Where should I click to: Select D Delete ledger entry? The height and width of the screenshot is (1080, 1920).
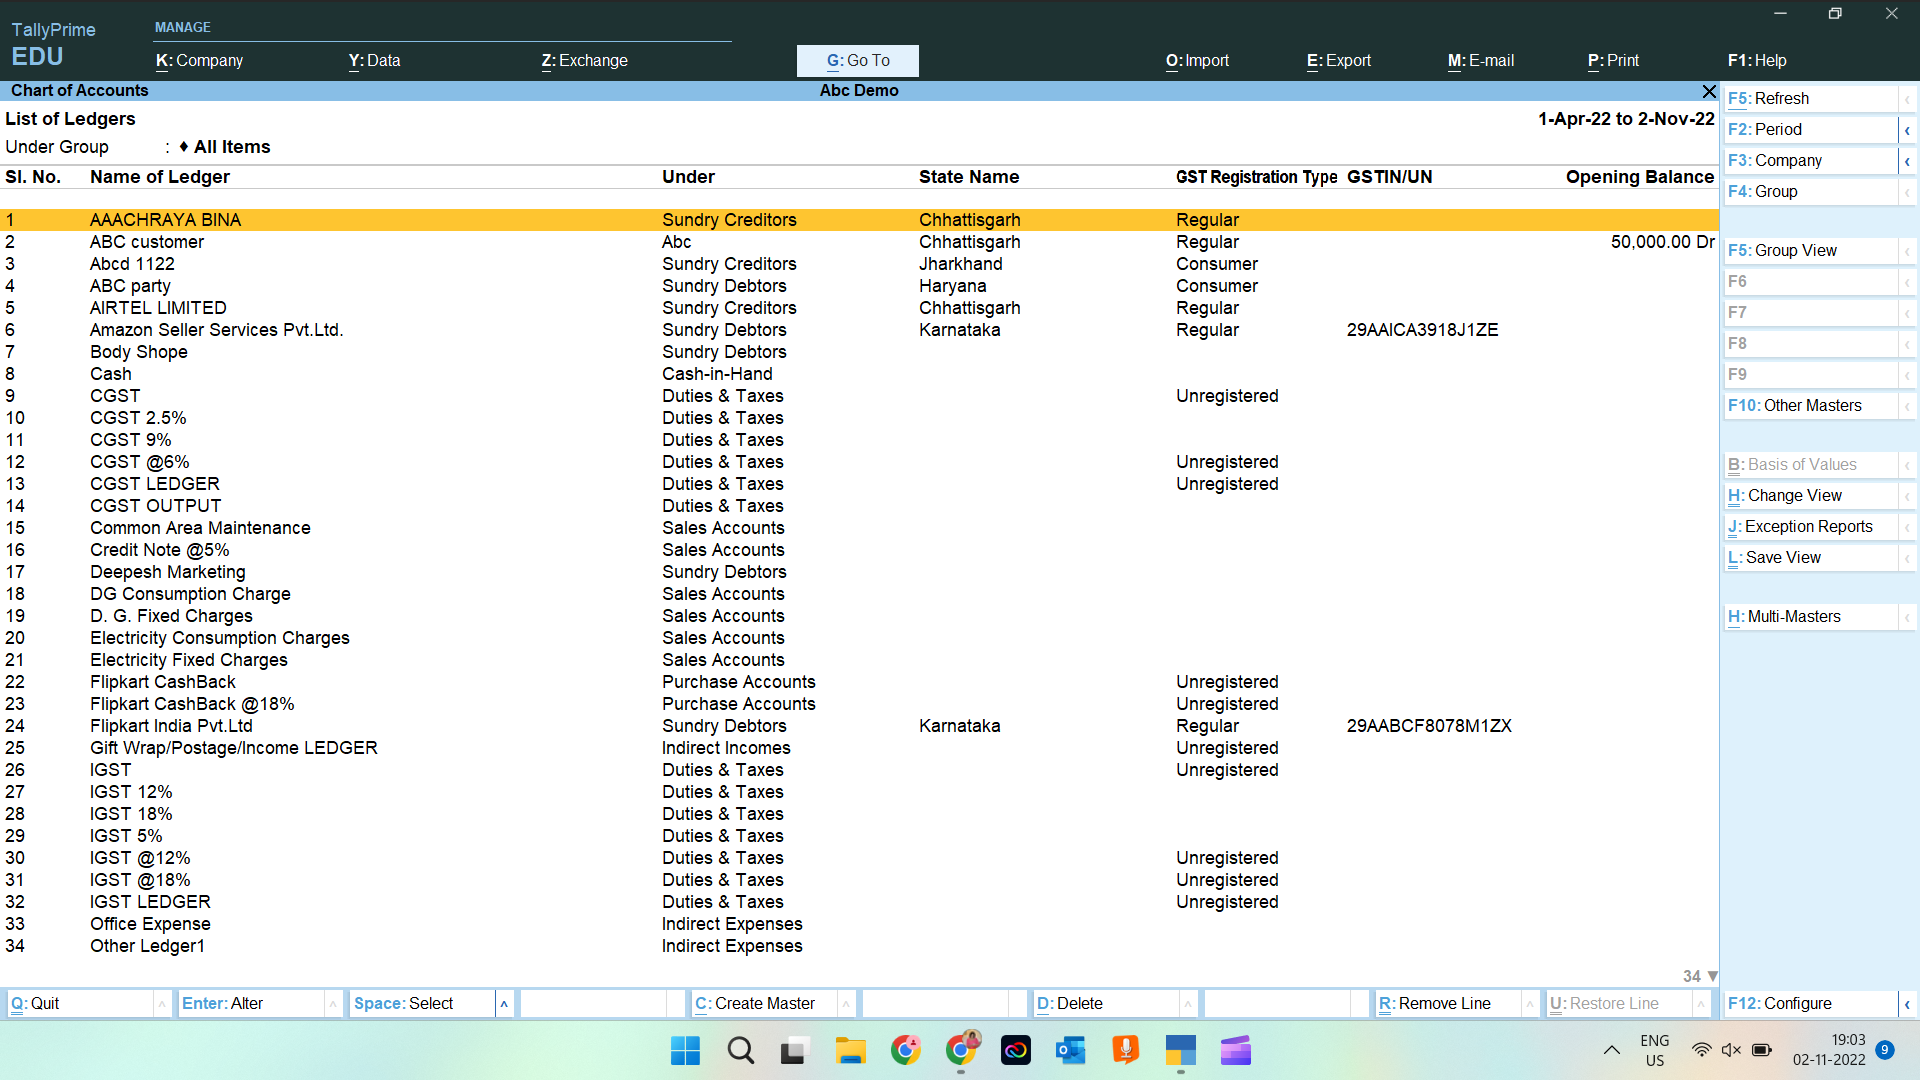(x=1069, y=1004)
